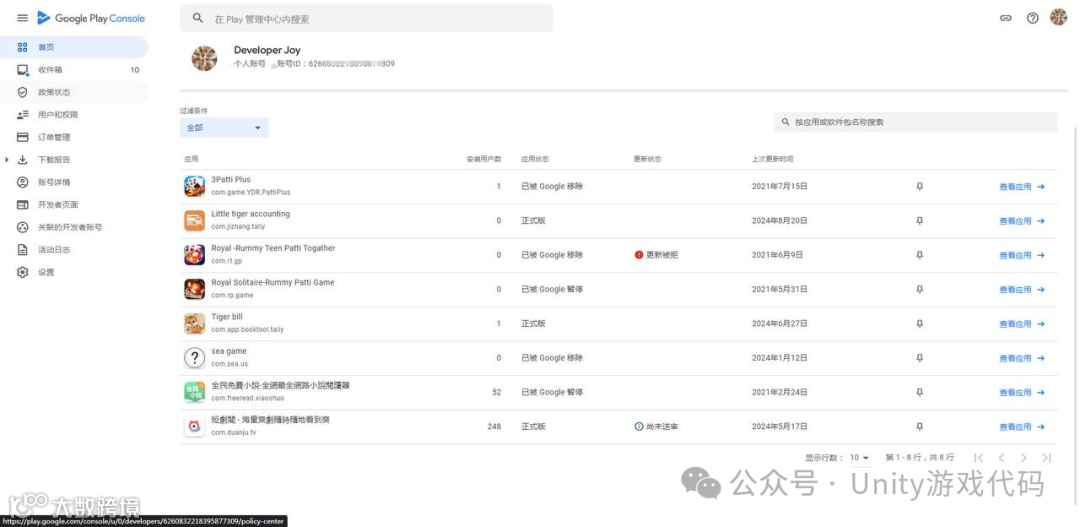Click 查看应用 for Tiger bill
The height and width of the screenshot is (527, 1080).
click(x=1022, y=324)
